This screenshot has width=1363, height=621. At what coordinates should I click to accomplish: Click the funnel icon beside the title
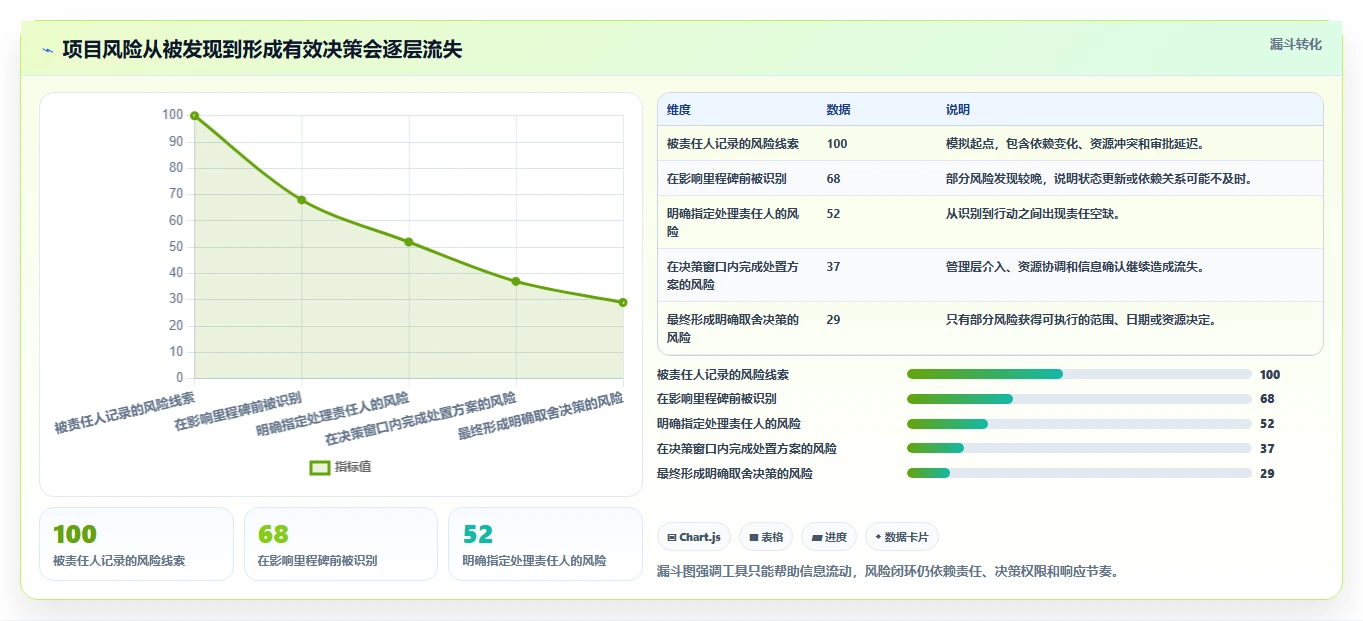point(47,50)
